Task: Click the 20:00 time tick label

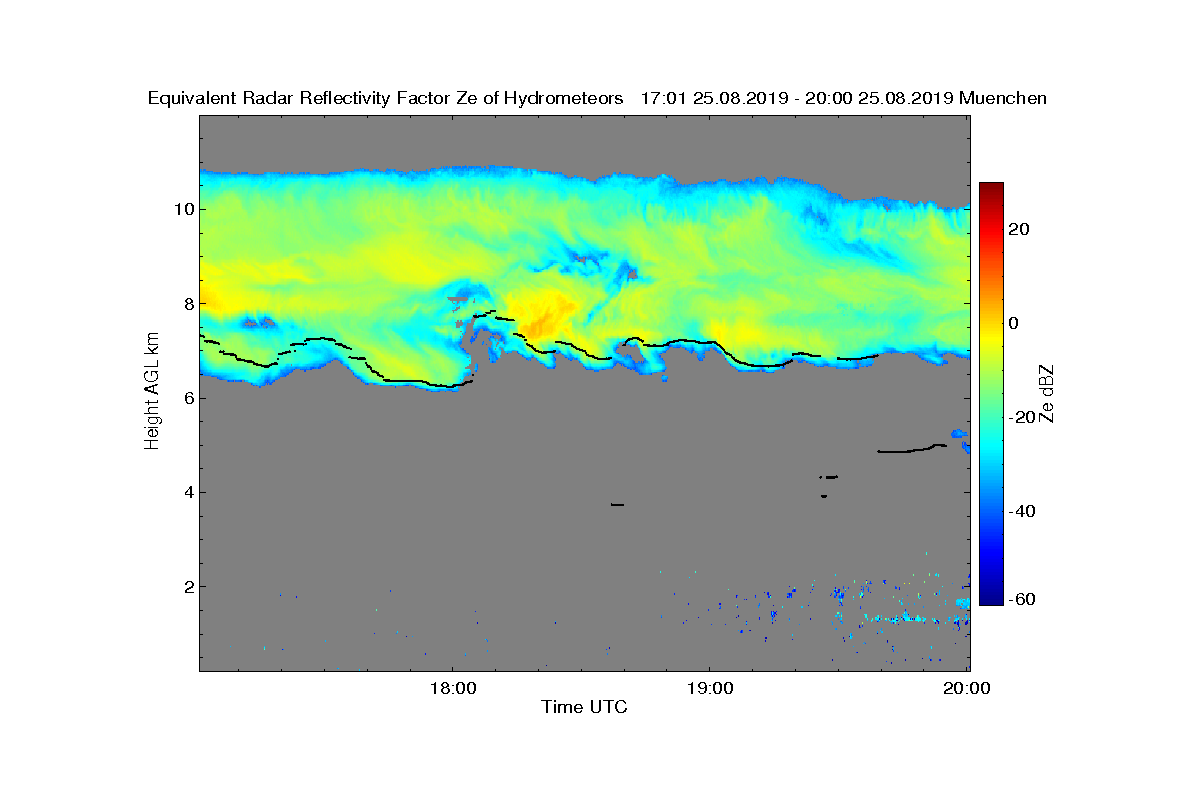Action: (967, 688)
